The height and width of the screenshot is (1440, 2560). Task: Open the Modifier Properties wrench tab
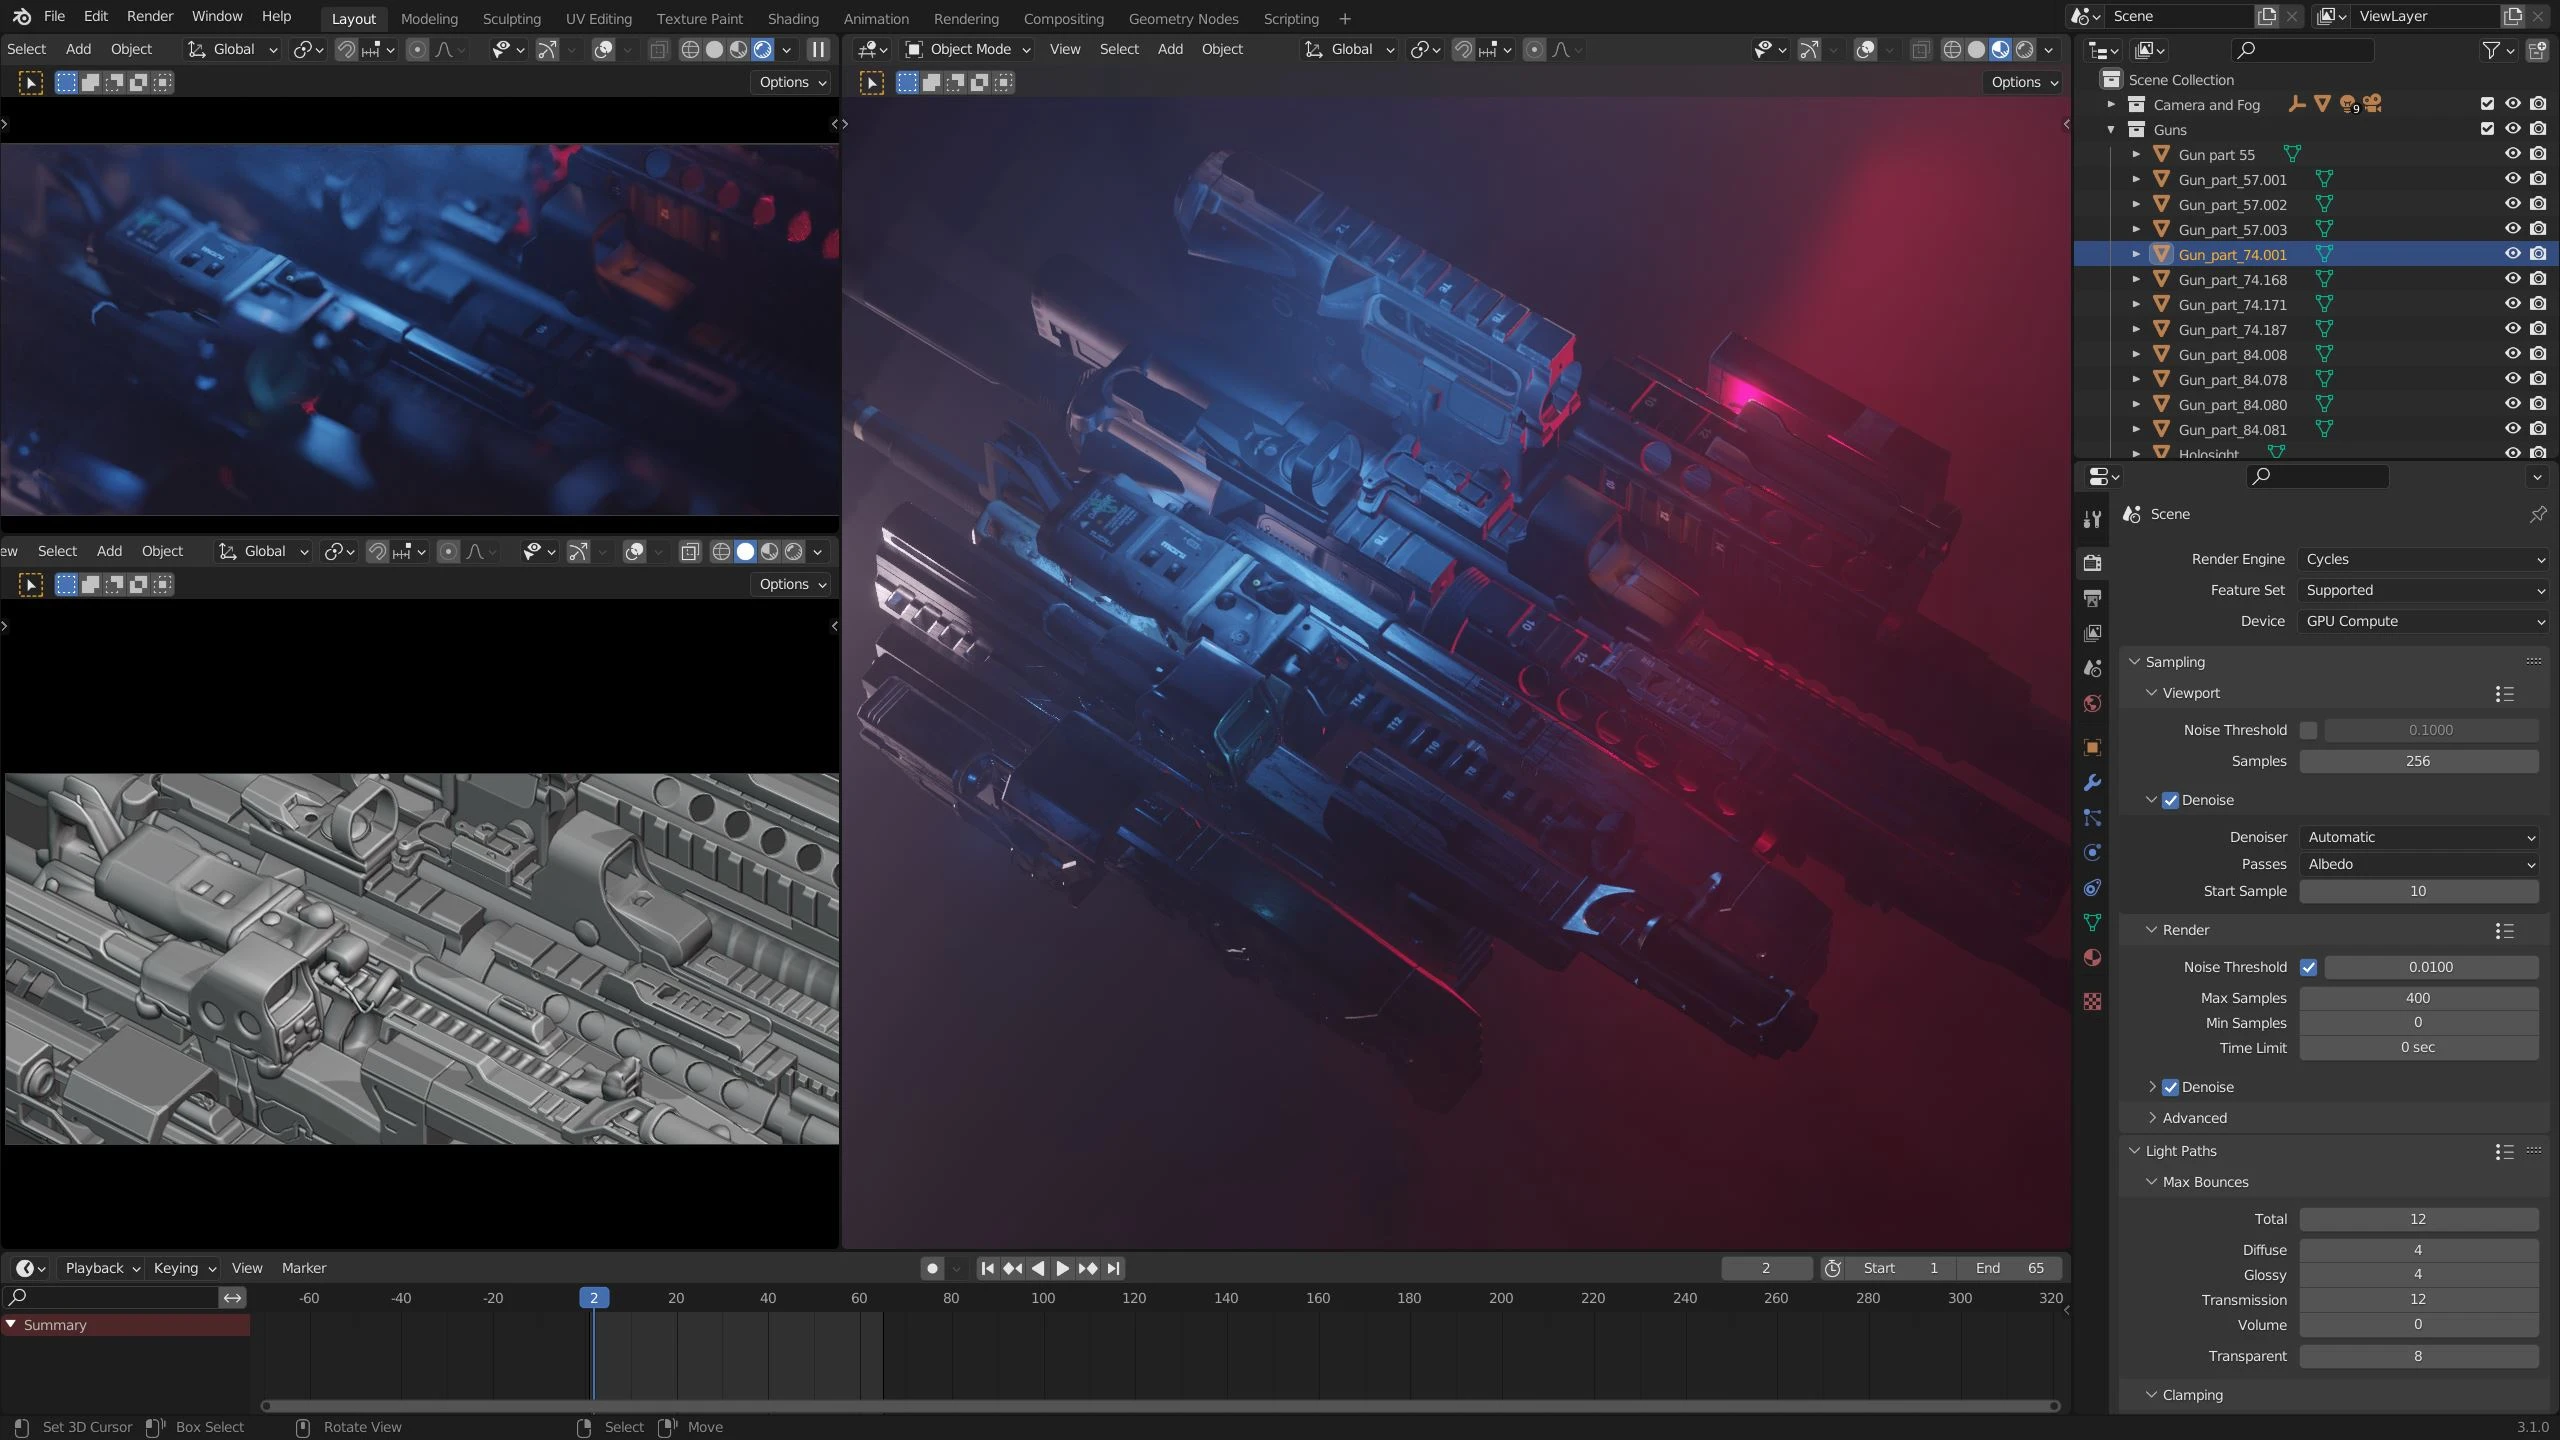click(x=2092, y=783)
